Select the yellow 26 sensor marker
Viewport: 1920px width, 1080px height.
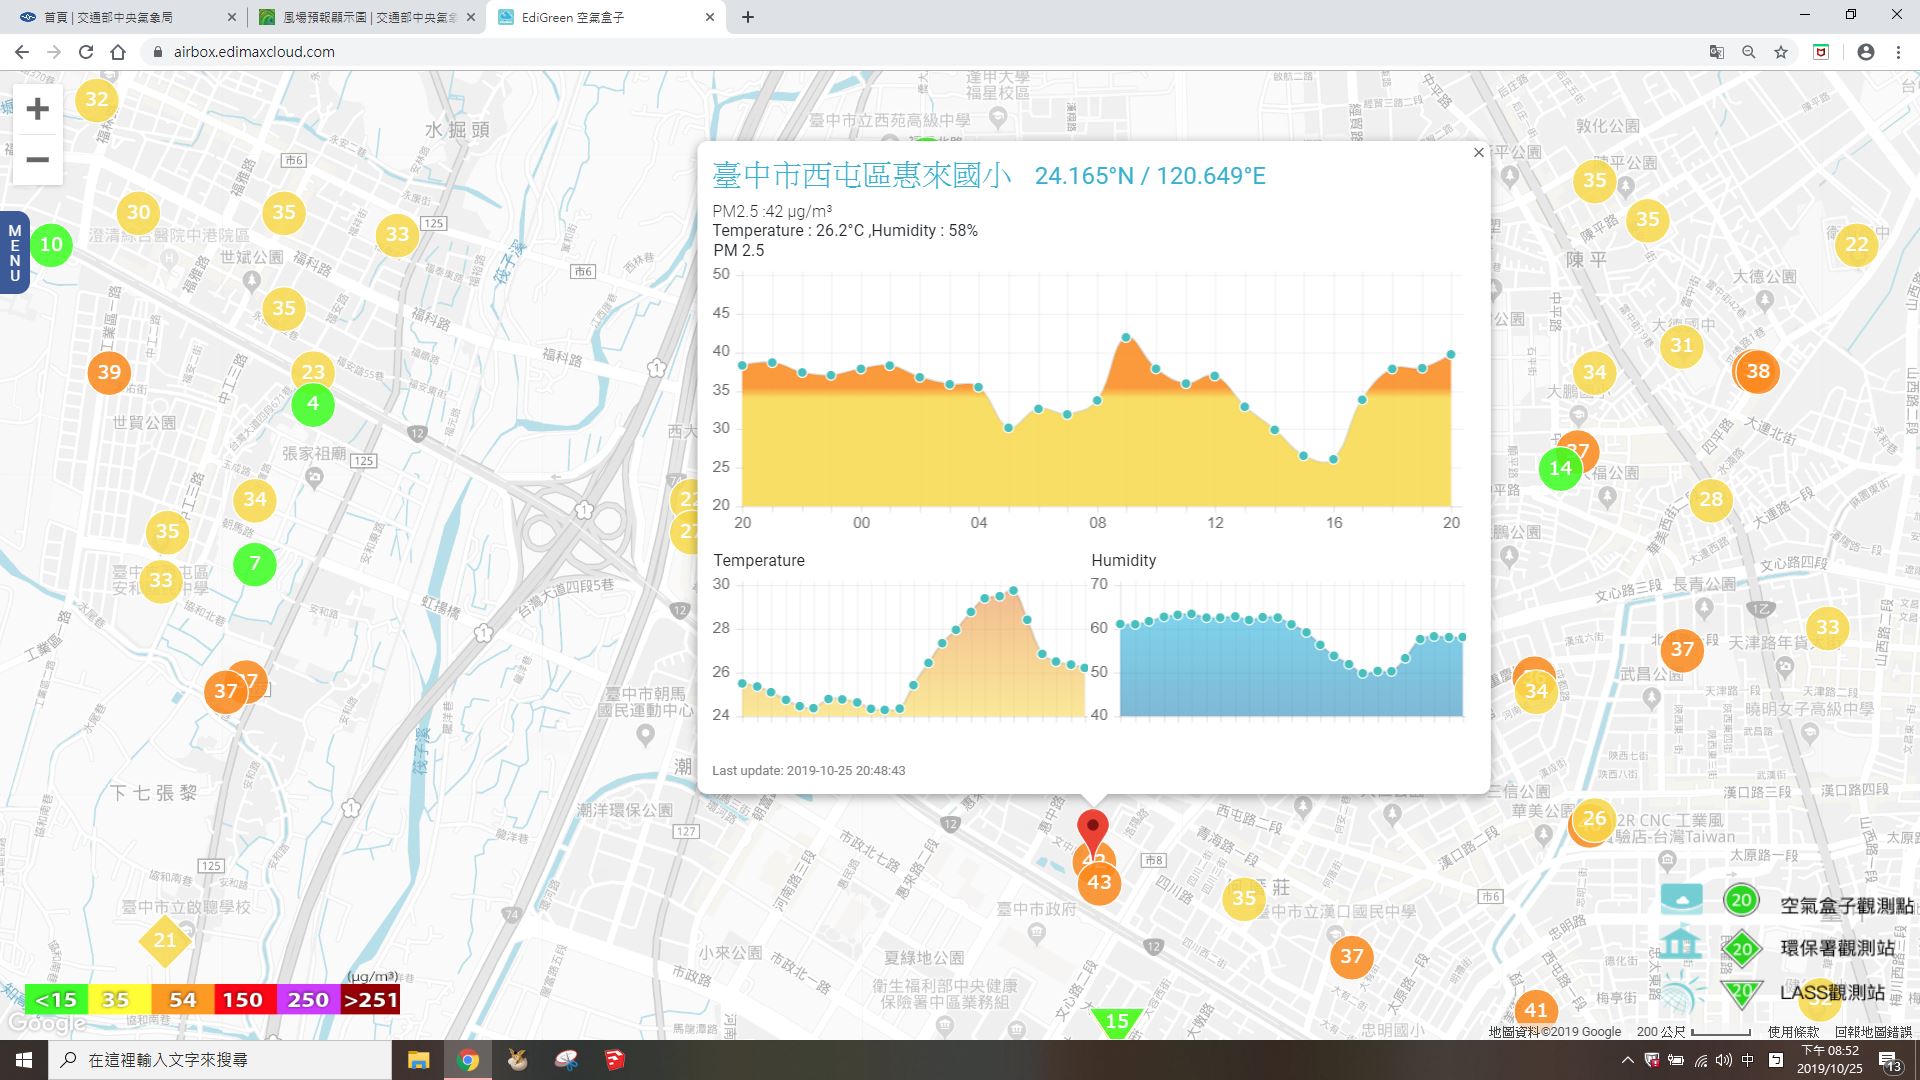tap(1594, 819)
